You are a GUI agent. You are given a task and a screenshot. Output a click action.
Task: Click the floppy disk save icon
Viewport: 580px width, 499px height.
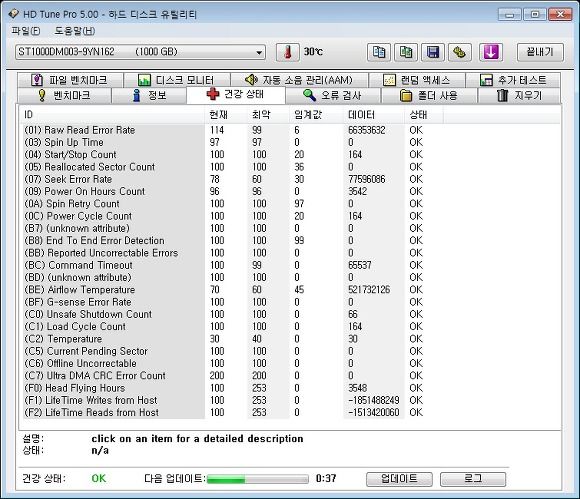433,52
